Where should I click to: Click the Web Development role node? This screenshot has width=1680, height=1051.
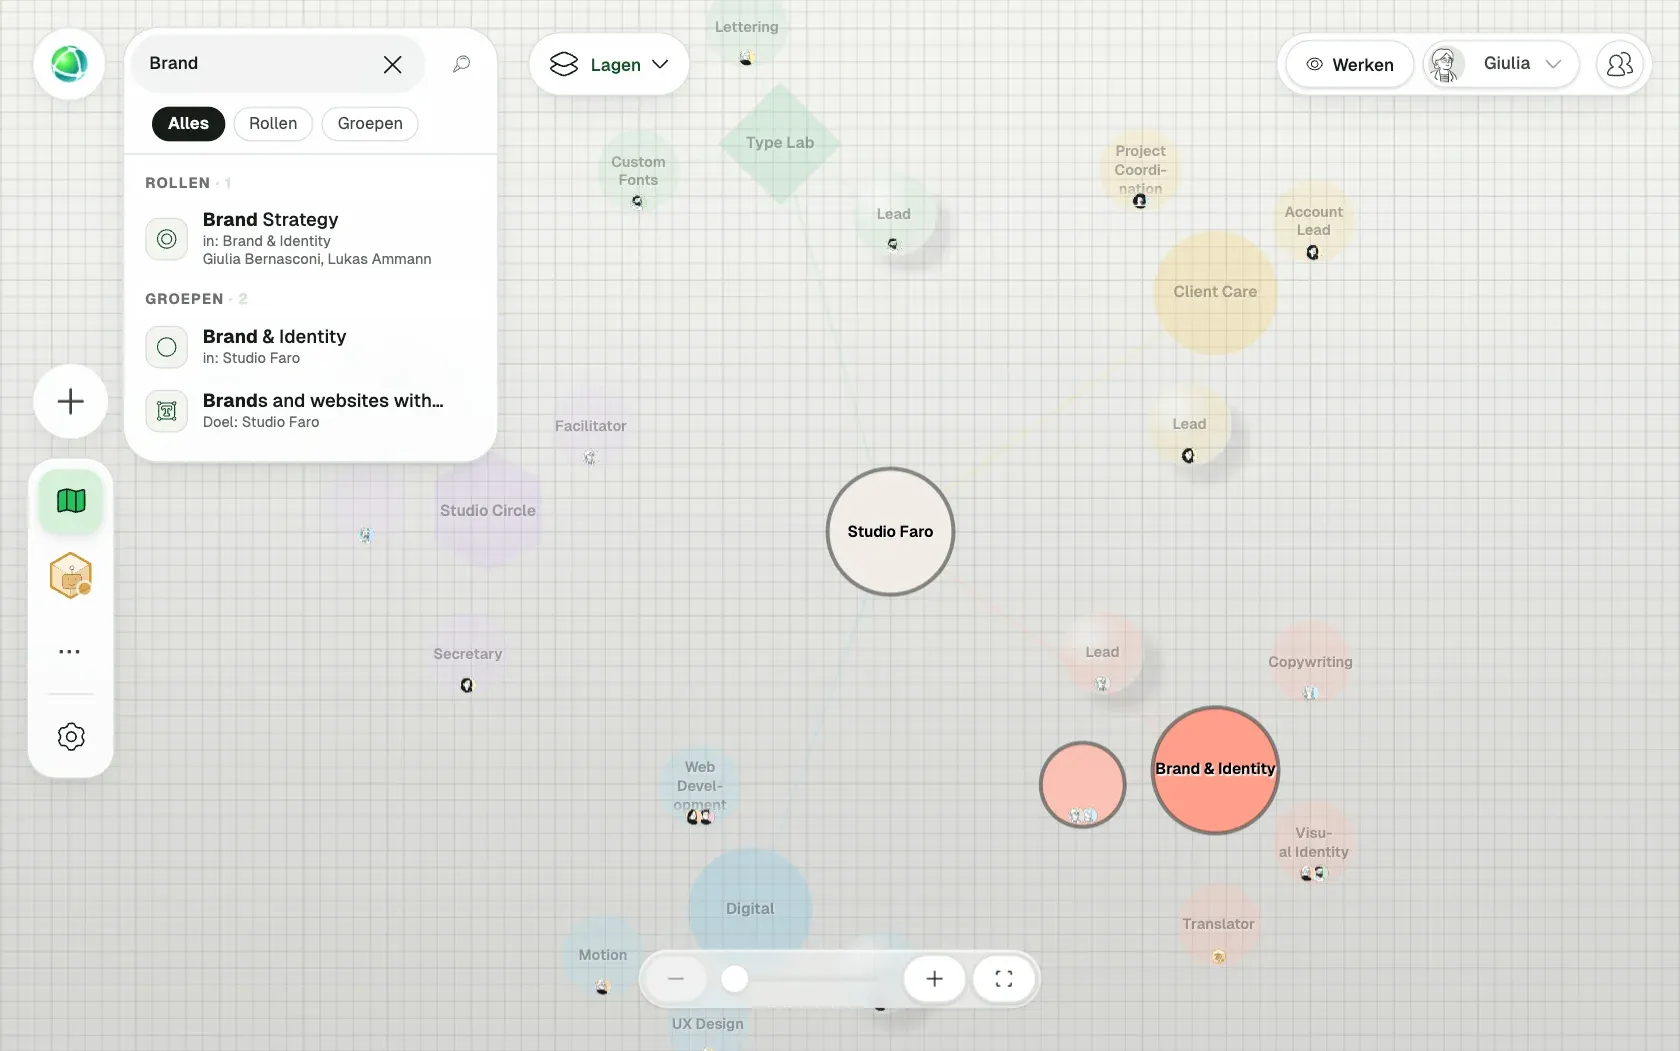(700, 788)
